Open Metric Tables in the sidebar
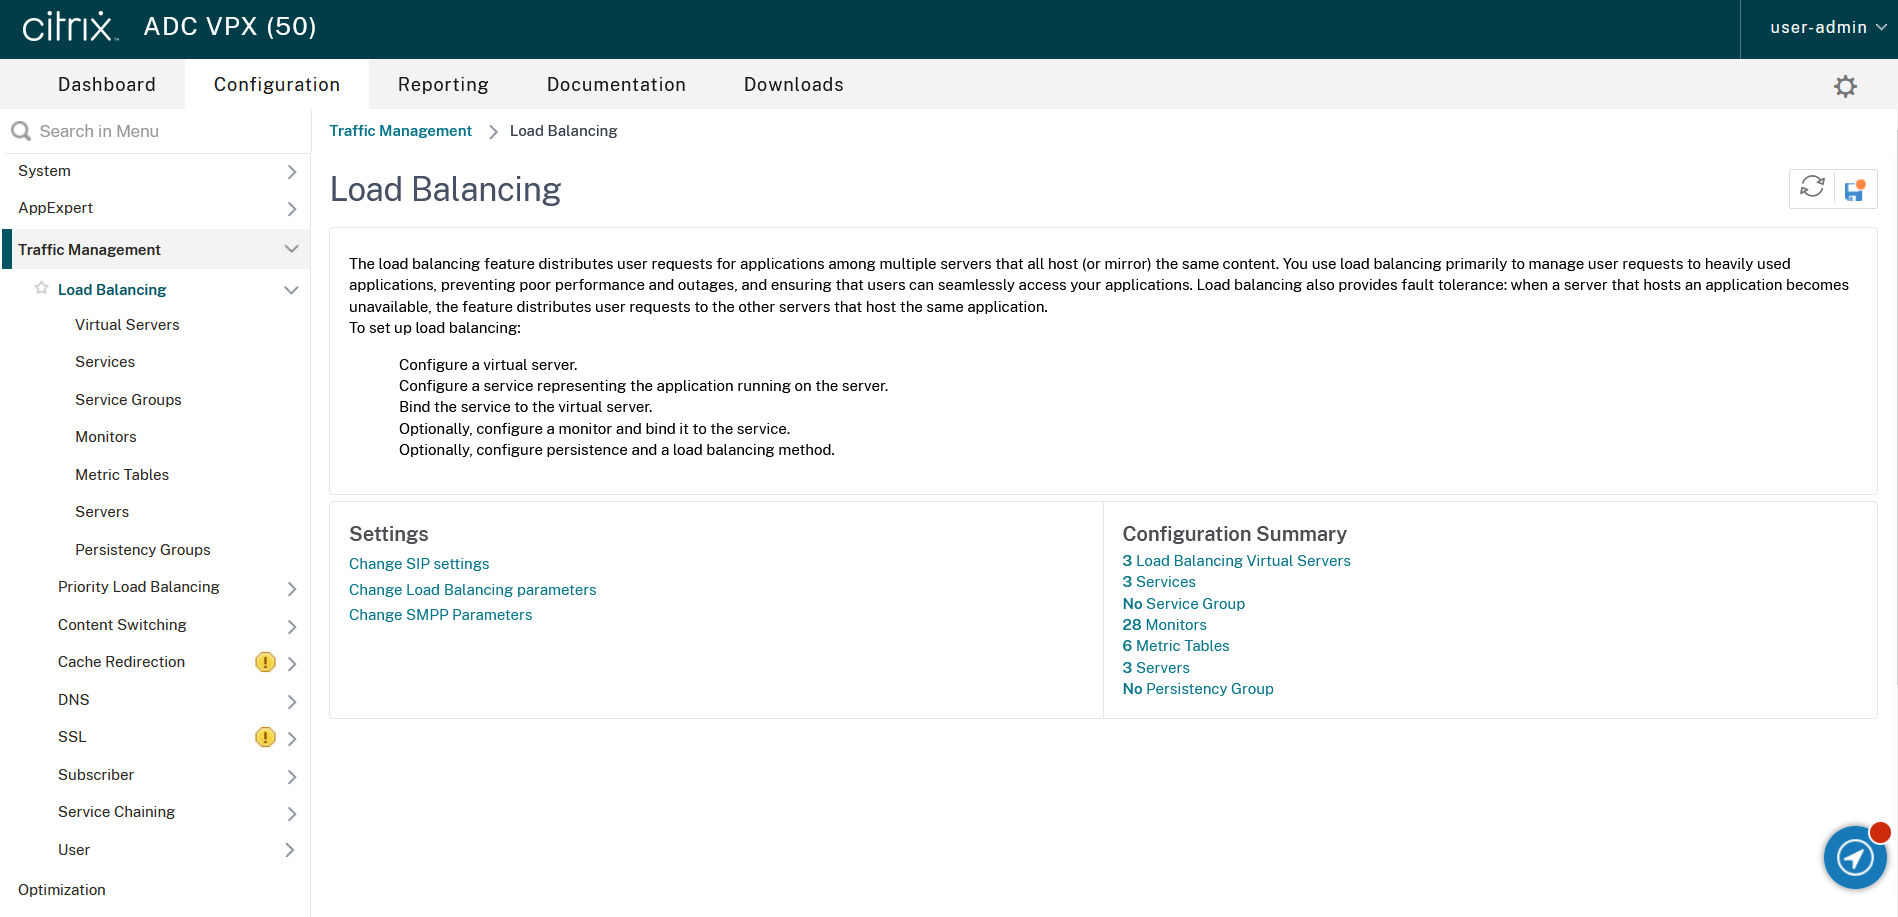The width and height of the screenshot is (1898, 917). pos(122,475)
